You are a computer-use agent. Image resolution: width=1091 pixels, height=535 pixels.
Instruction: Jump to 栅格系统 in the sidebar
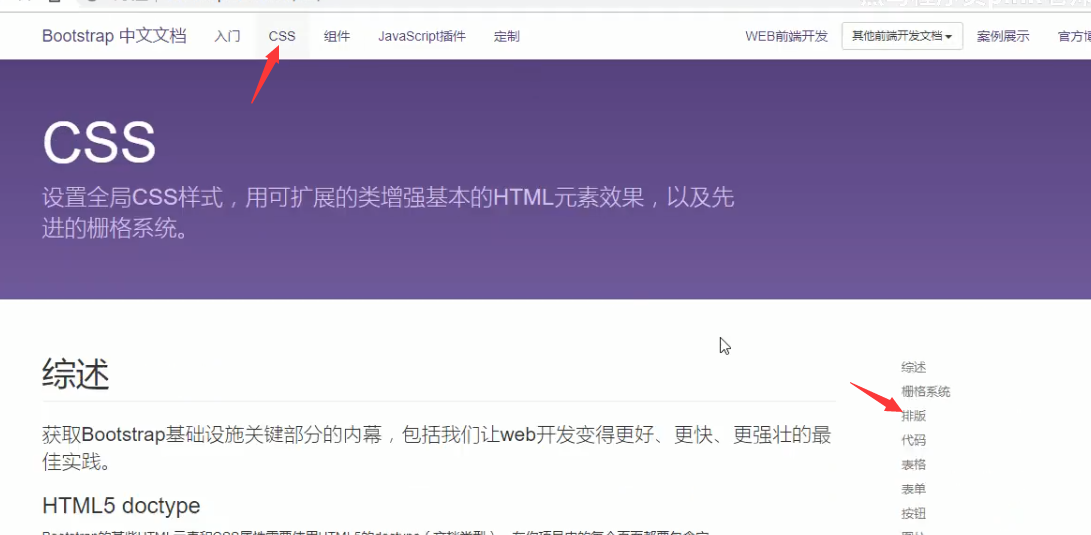(925, 392)
